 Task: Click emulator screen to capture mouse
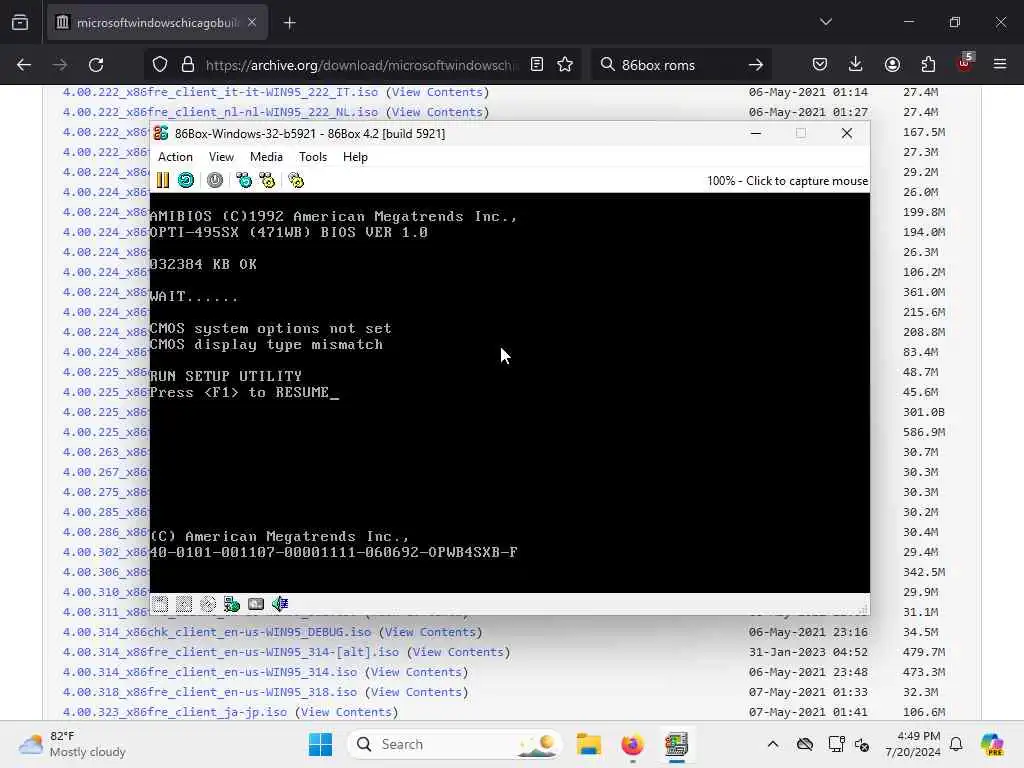click(x=509, y=392)
